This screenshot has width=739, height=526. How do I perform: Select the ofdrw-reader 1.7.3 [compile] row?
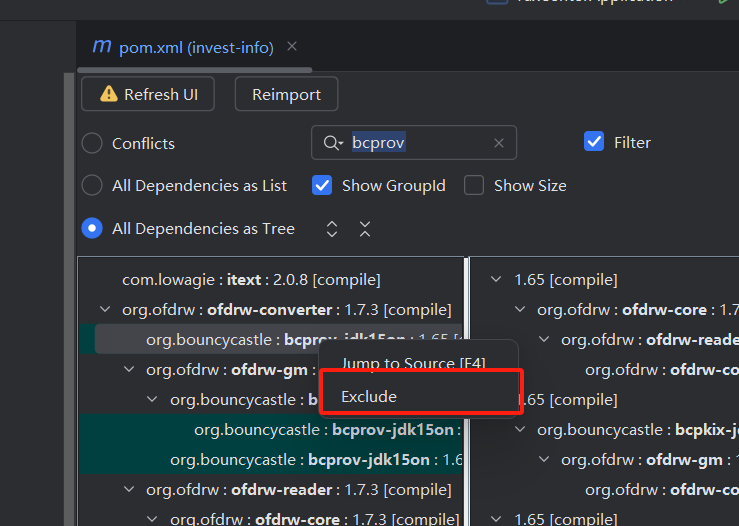(299, 490)
